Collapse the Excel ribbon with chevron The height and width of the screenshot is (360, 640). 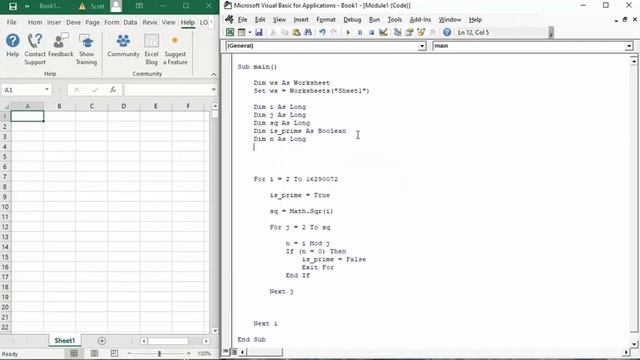pyautogui.click(x=213, y=74)
